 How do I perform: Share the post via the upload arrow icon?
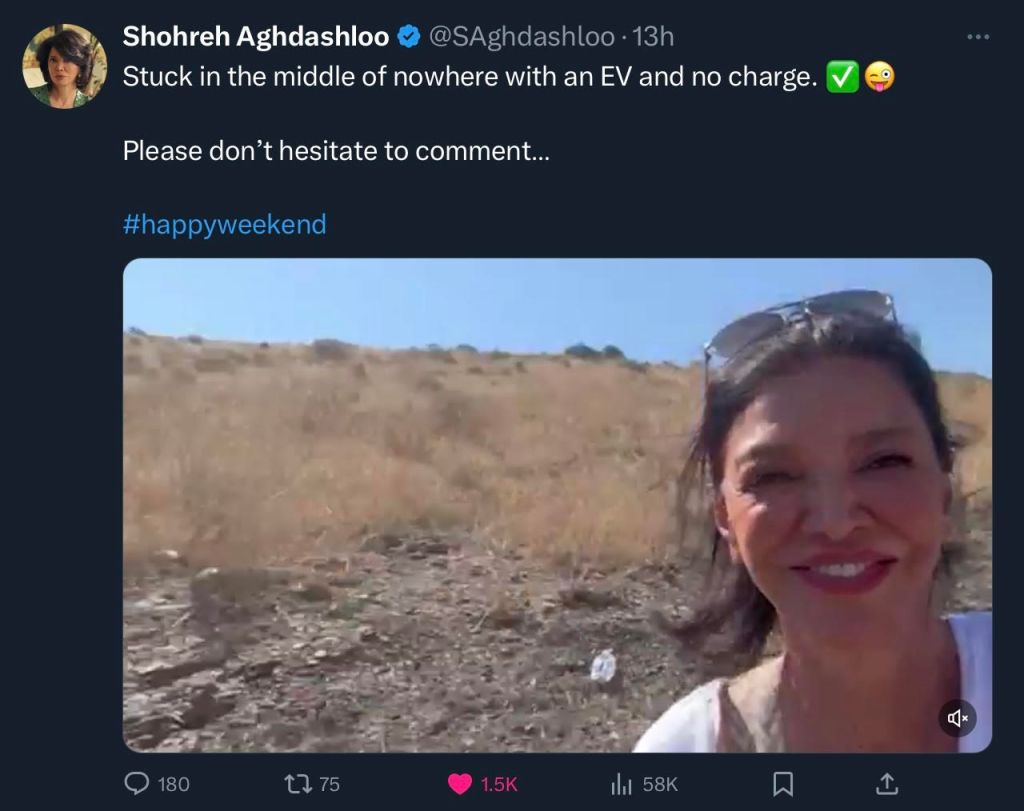click(x=886, y=784)
